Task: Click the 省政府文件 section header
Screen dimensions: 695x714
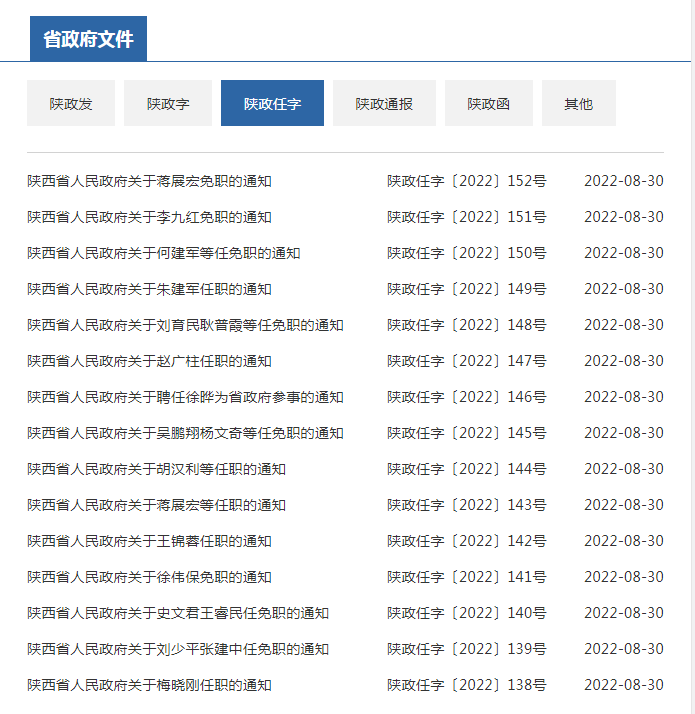Action: pyautogui.click(x=88, y=39)
